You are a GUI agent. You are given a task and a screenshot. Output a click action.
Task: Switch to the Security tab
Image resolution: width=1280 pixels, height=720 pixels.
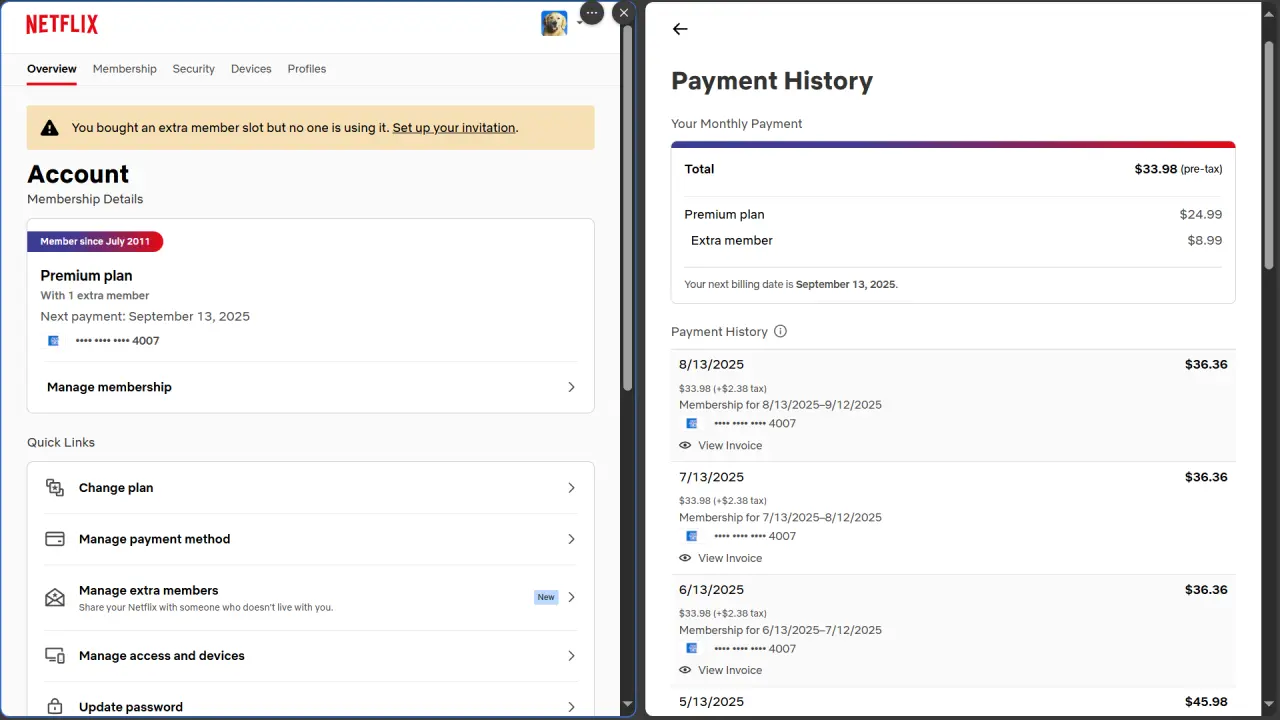(x=194, y=69)
